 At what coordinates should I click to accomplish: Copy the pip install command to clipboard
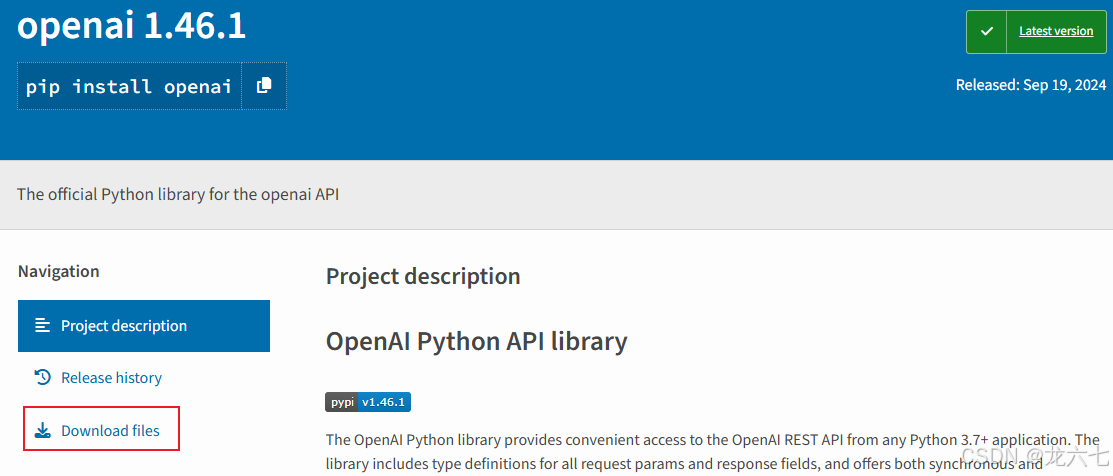(264, 86)
